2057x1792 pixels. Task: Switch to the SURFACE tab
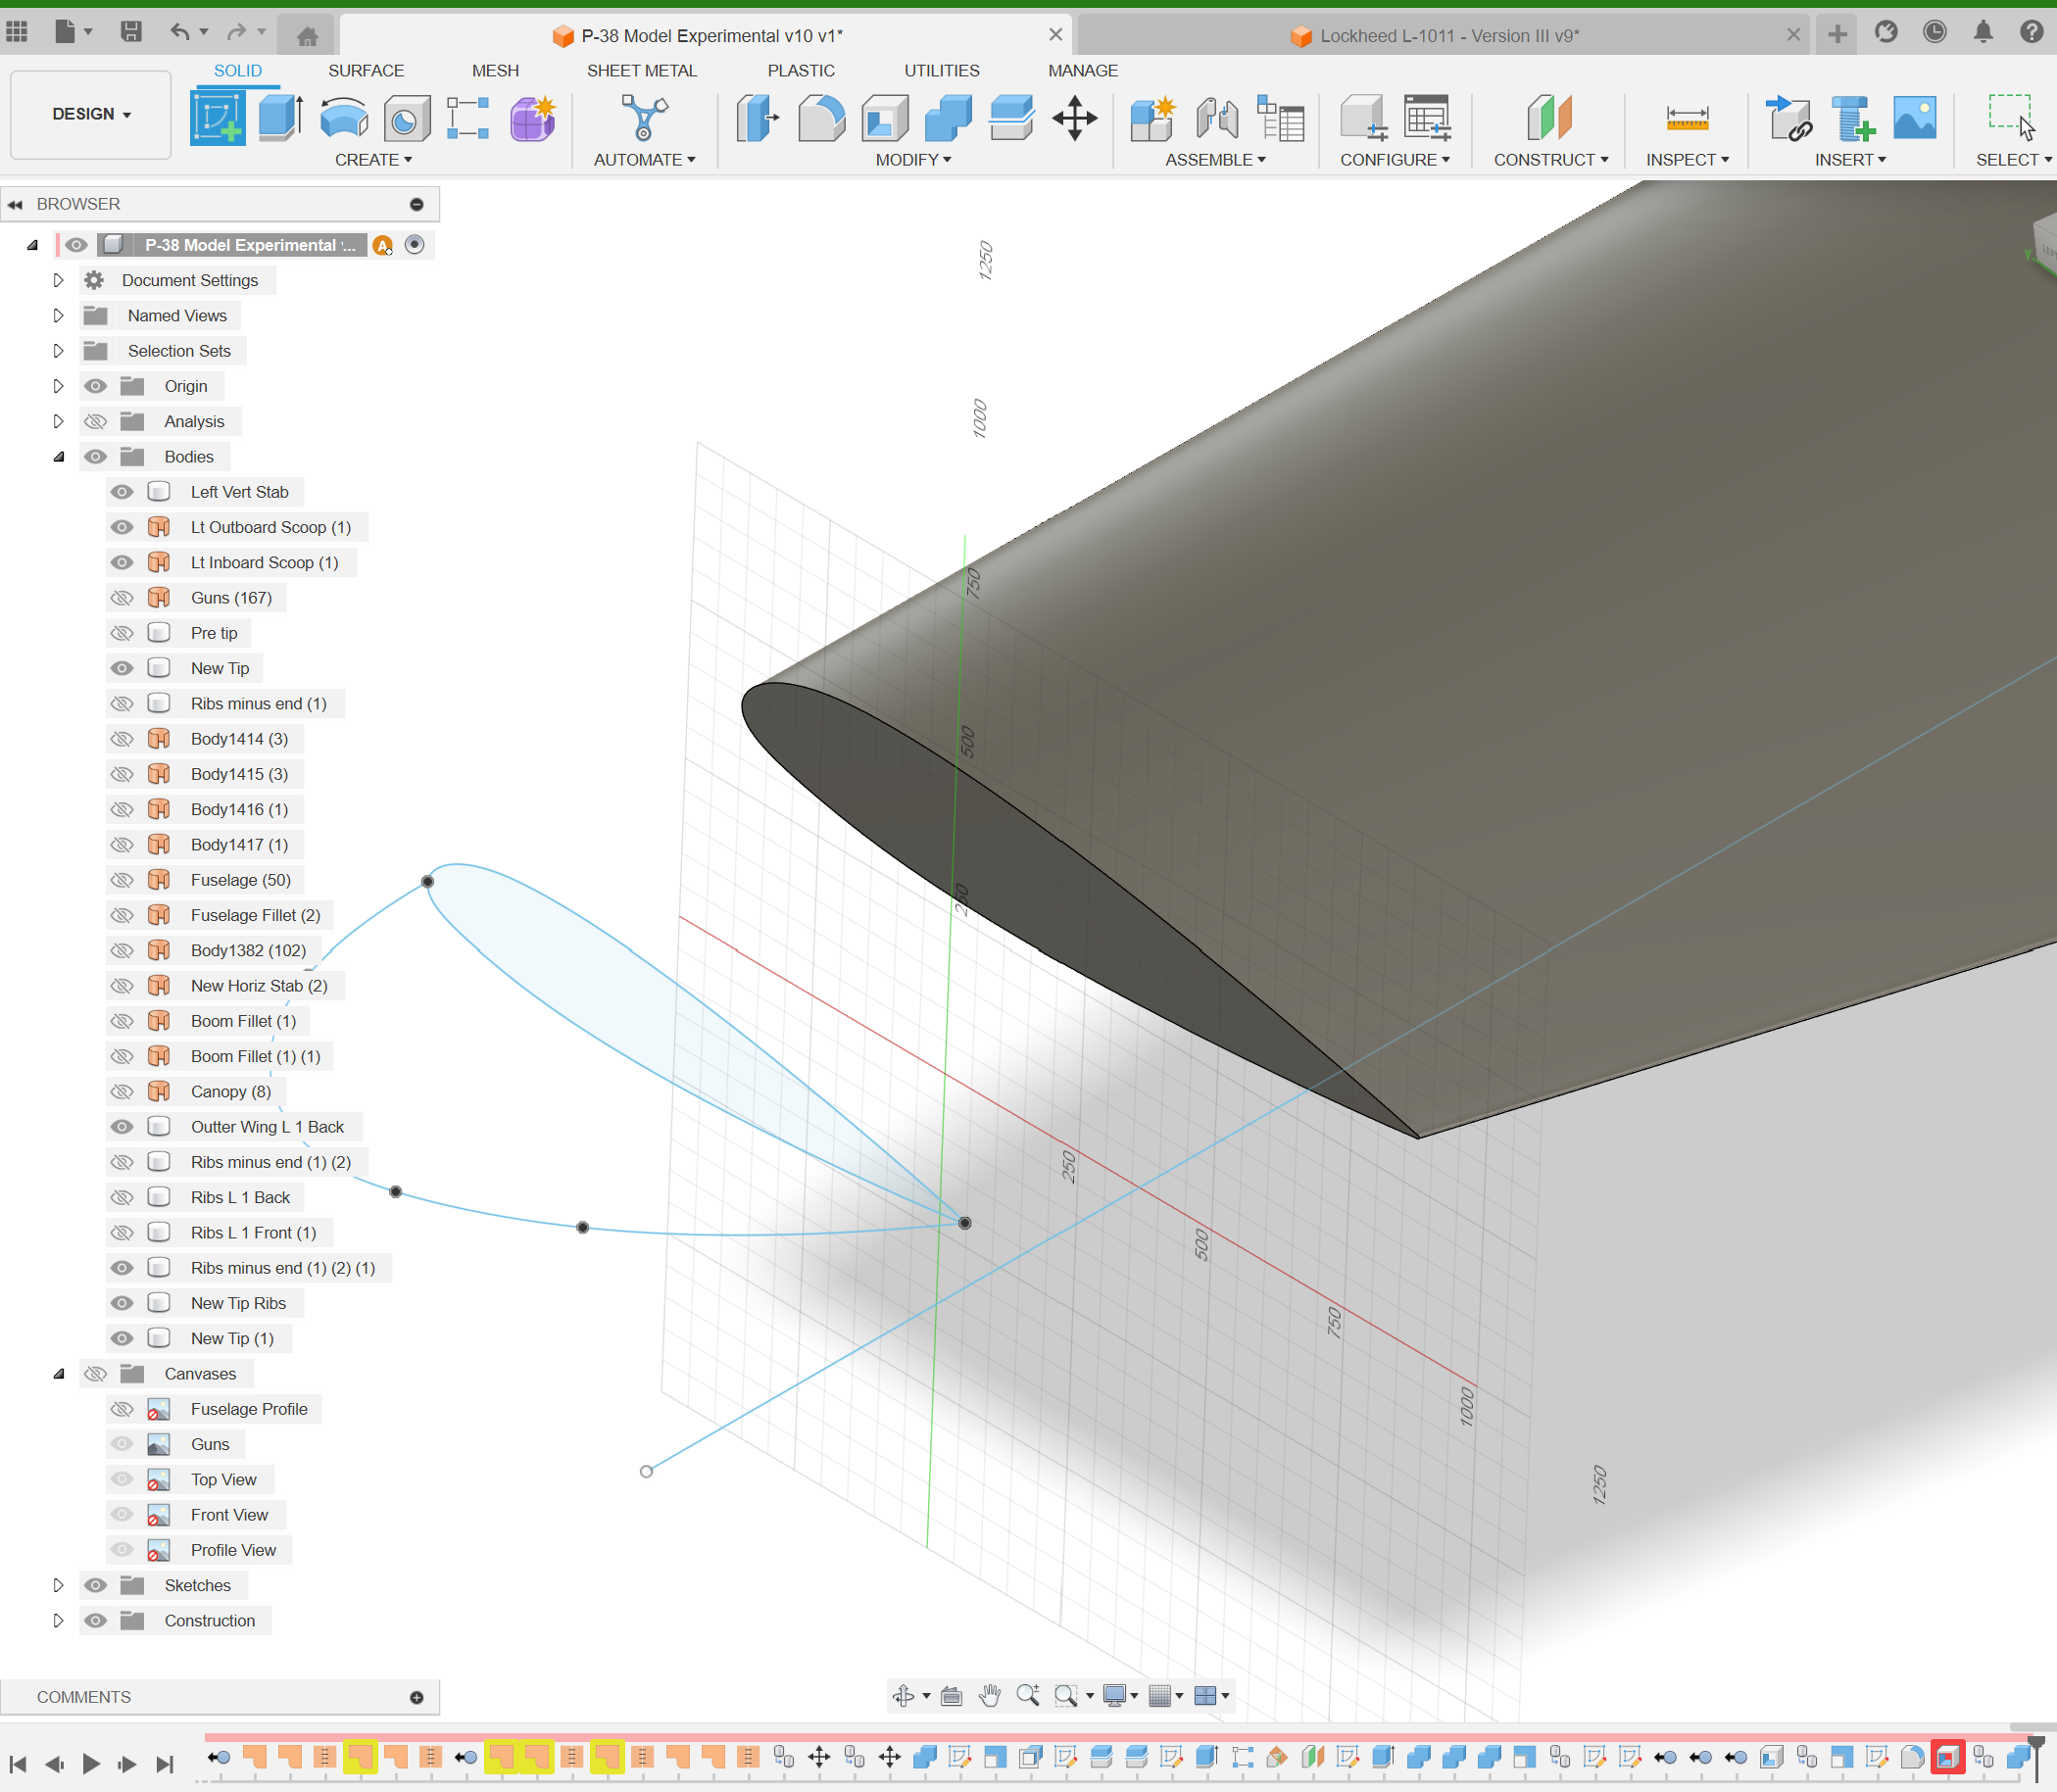point(366,71)
